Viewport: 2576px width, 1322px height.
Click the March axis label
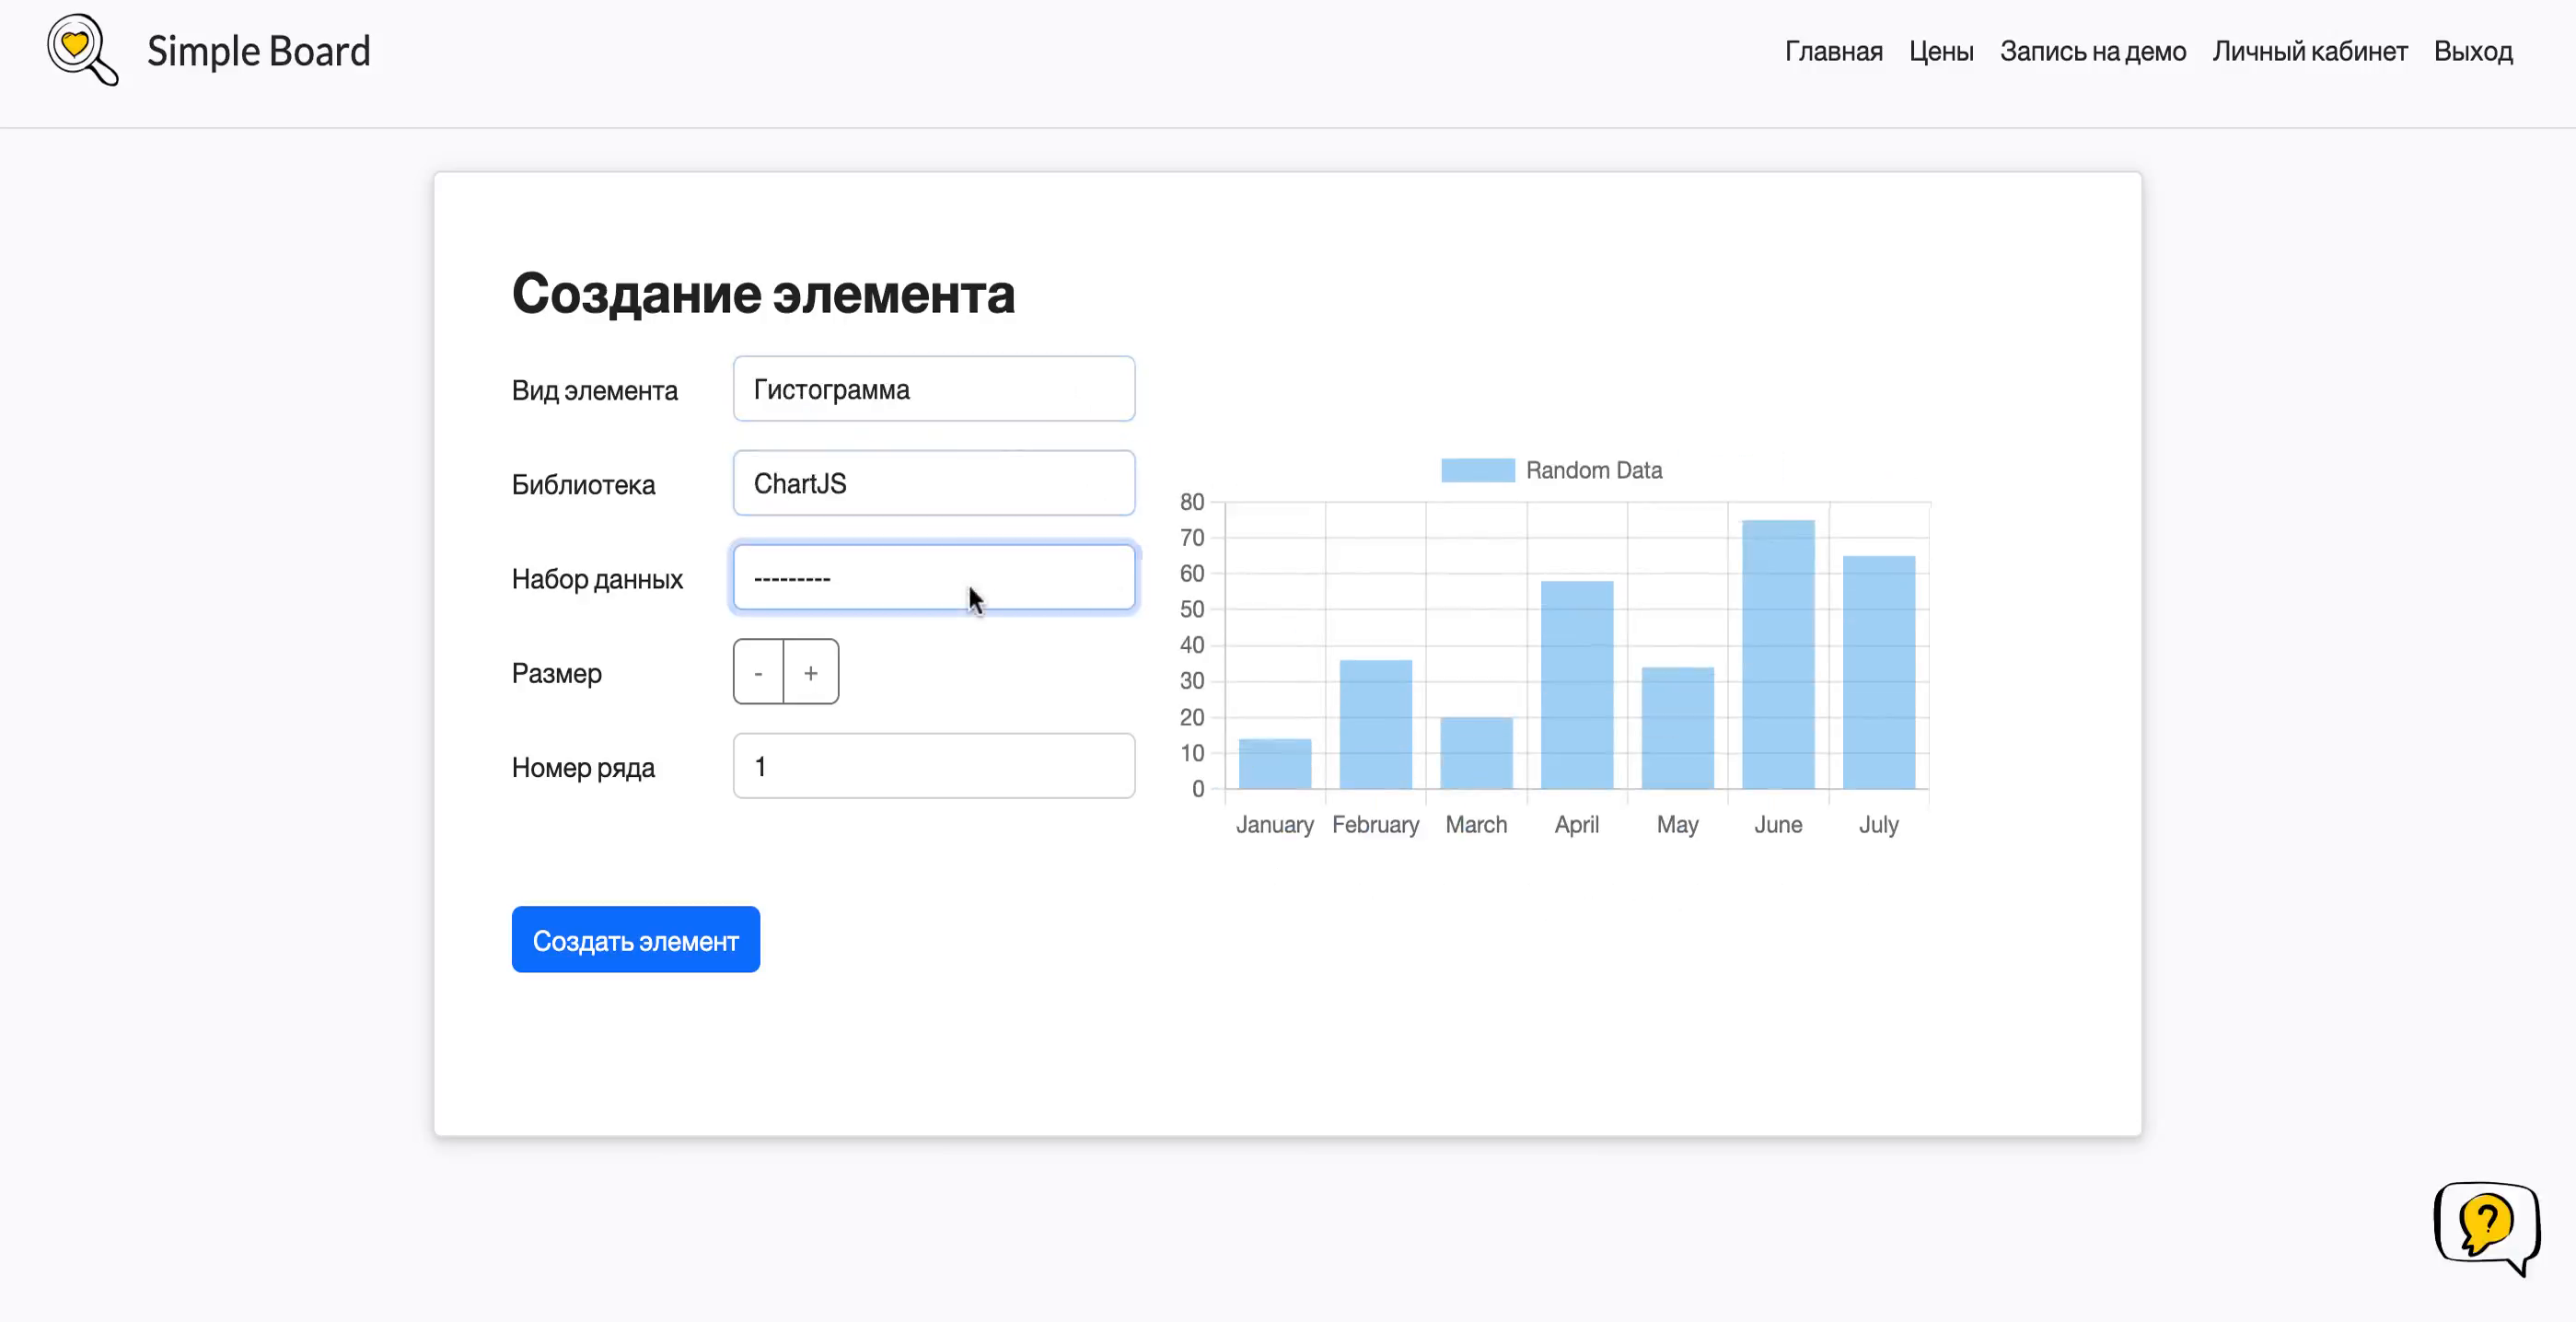tap(1476, 825)
